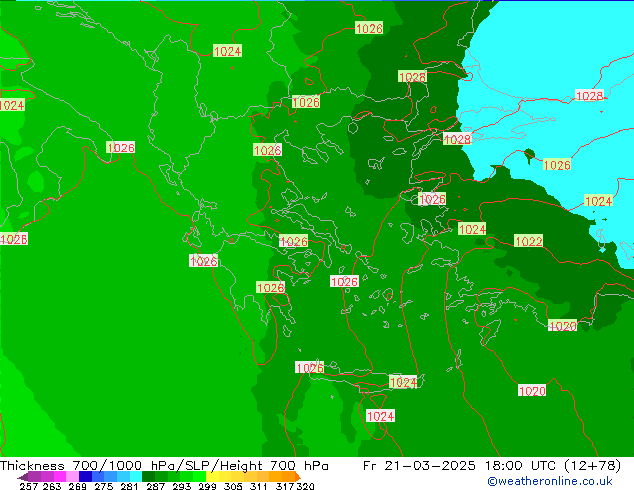
Task: Click the legend value 263
Action: point(52,486)
